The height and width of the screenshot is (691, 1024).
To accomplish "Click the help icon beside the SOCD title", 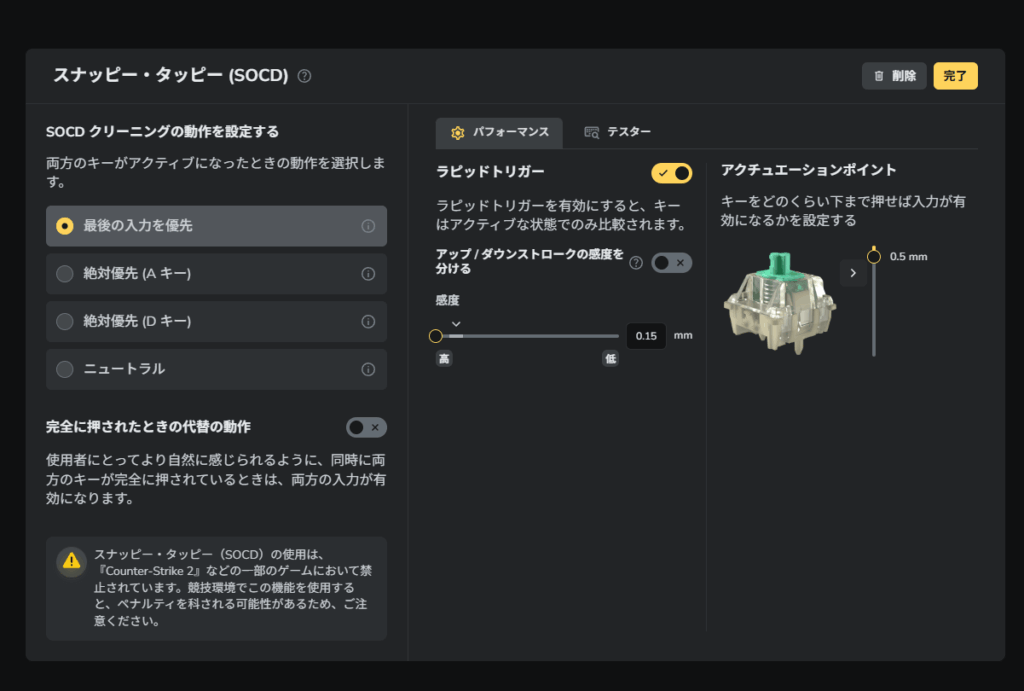I will (305, 76).
